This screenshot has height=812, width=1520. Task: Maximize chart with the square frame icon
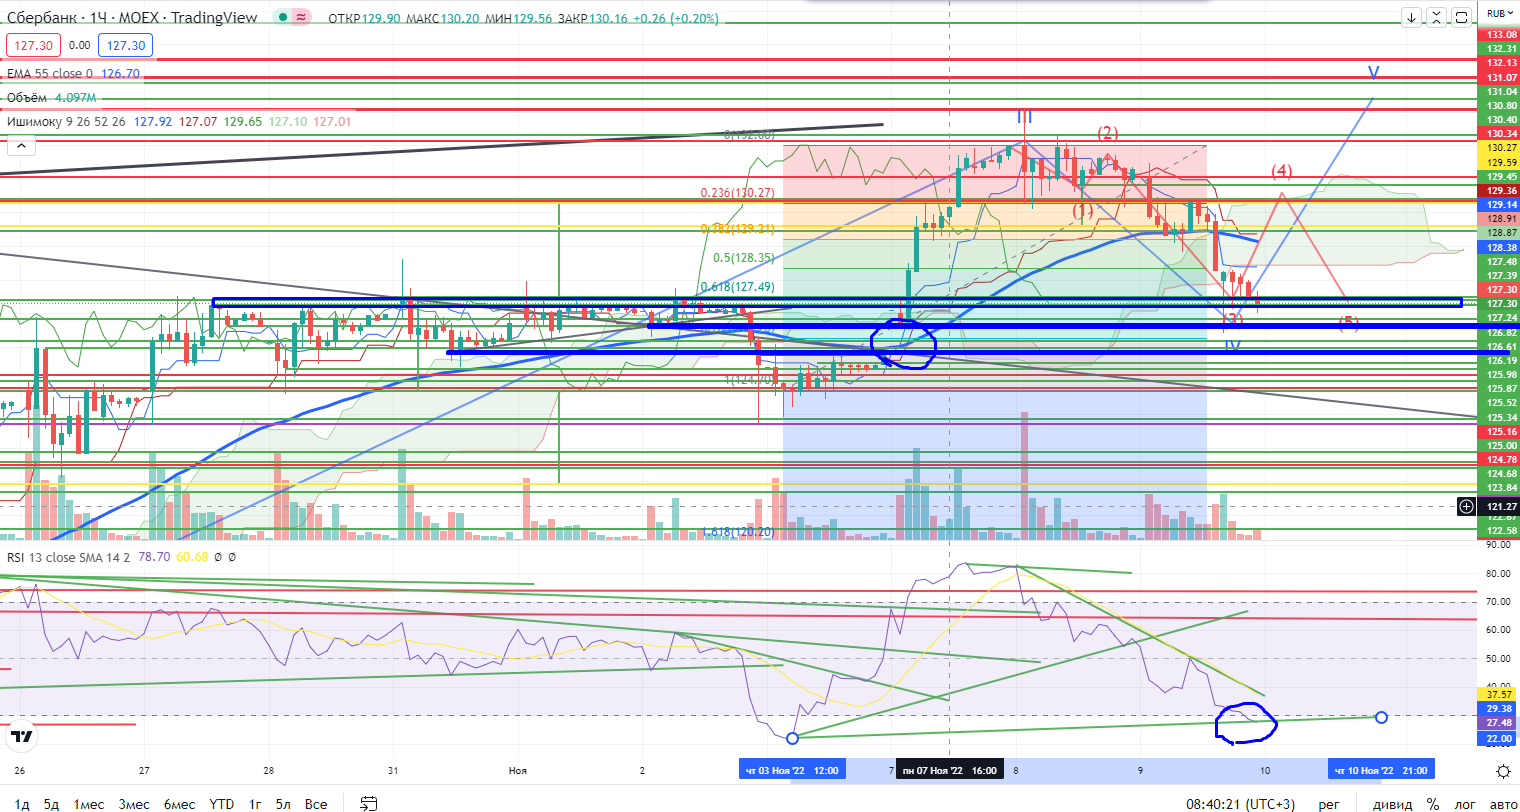[1462, 17]
